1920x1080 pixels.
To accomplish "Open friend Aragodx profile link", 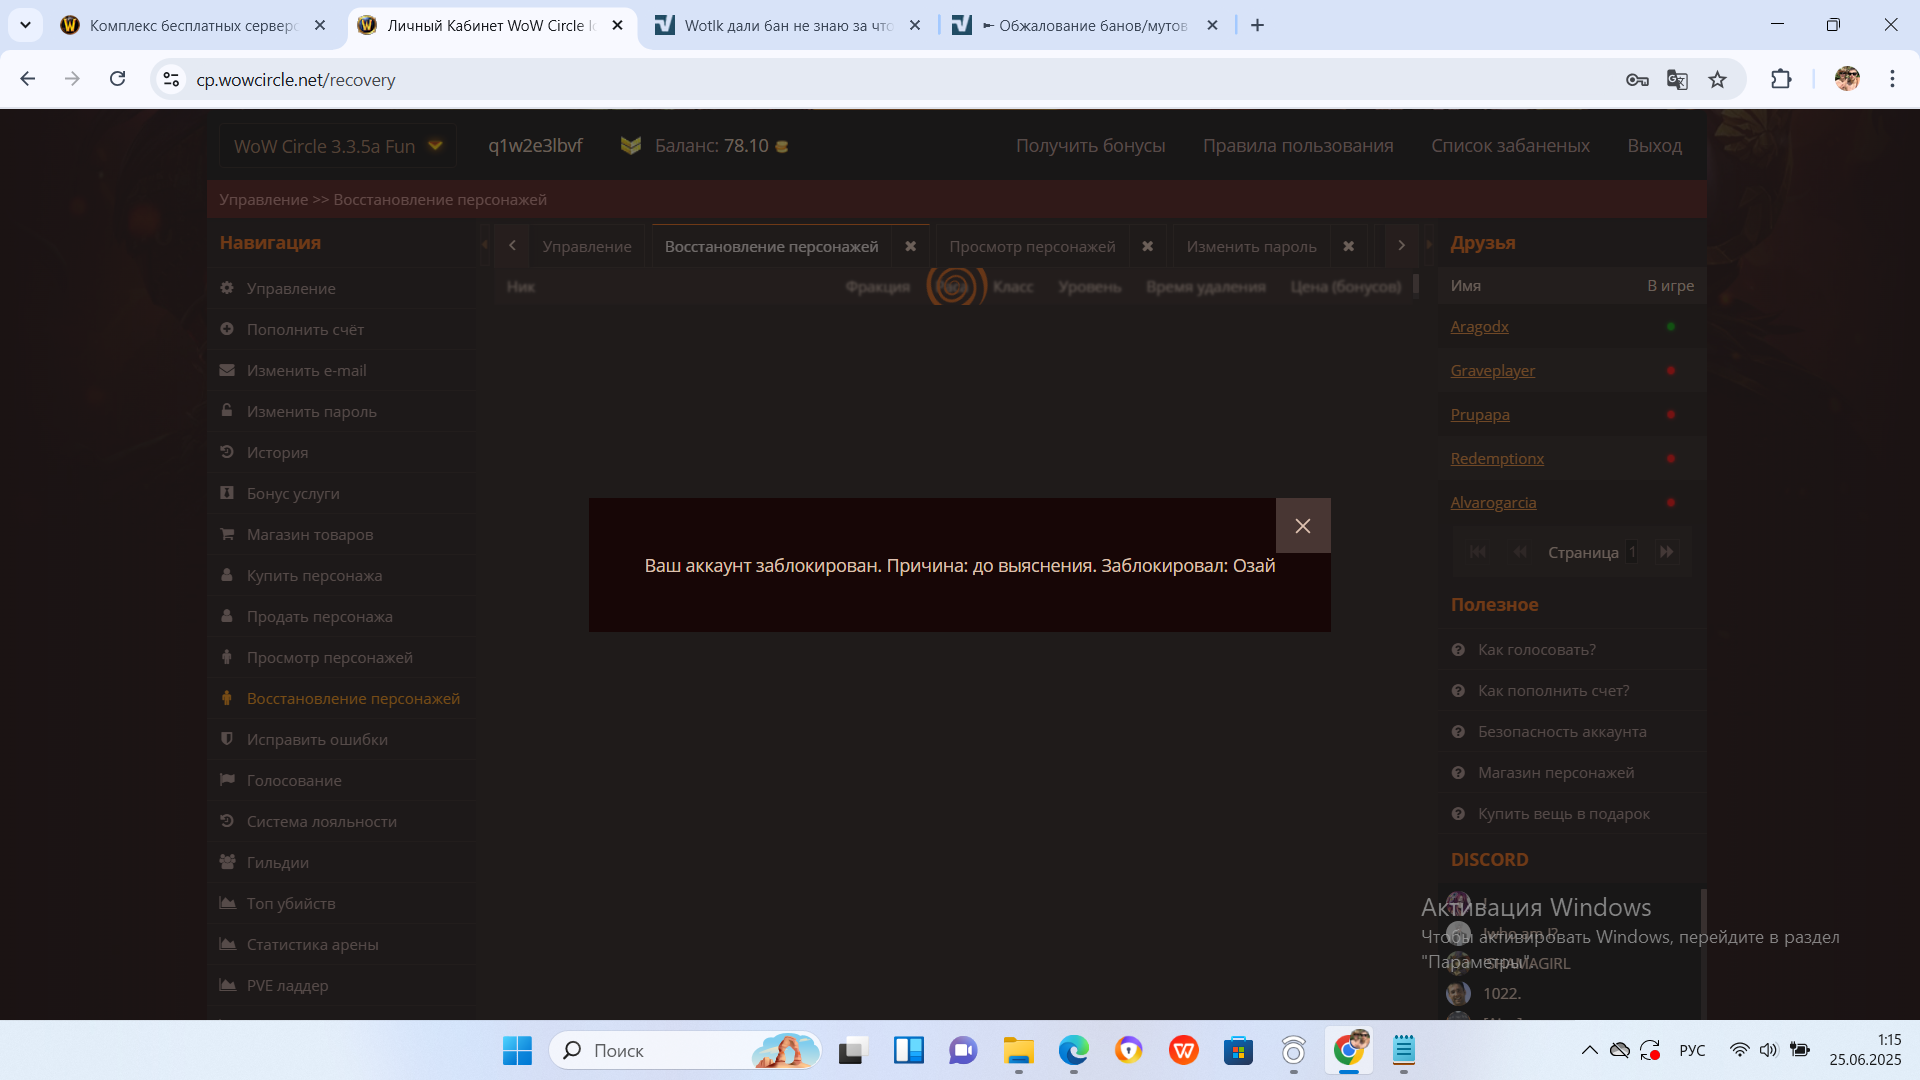I will tap(1479, 327).
